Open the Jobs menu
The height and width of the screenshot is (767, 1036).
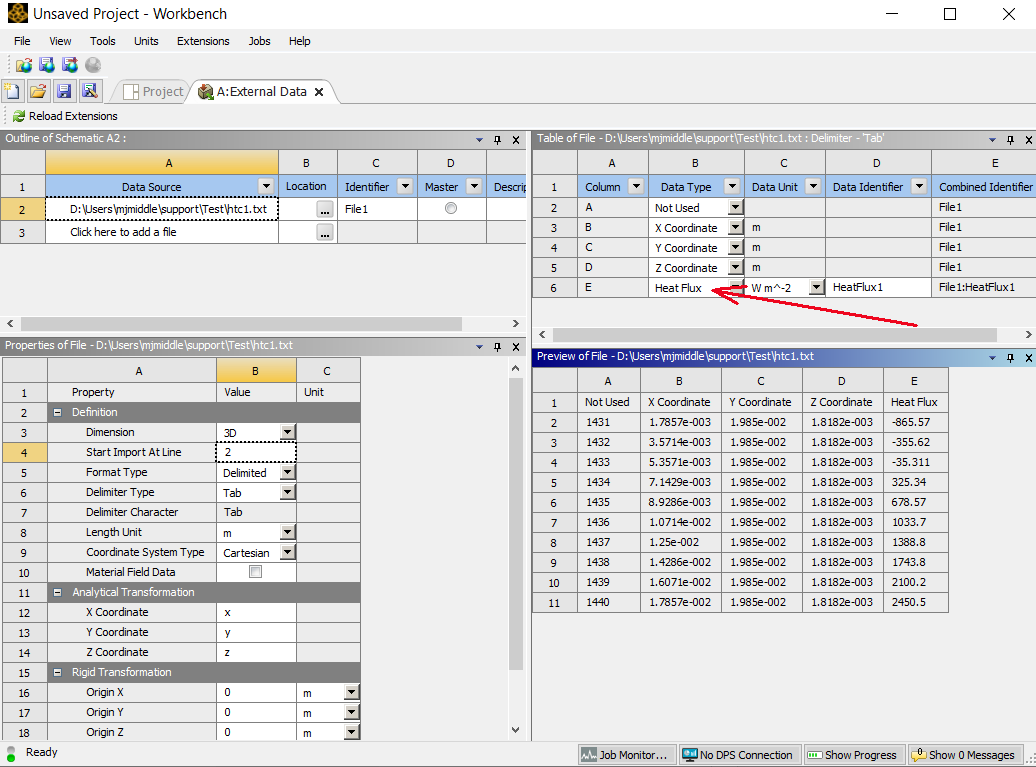coord(259,41)
